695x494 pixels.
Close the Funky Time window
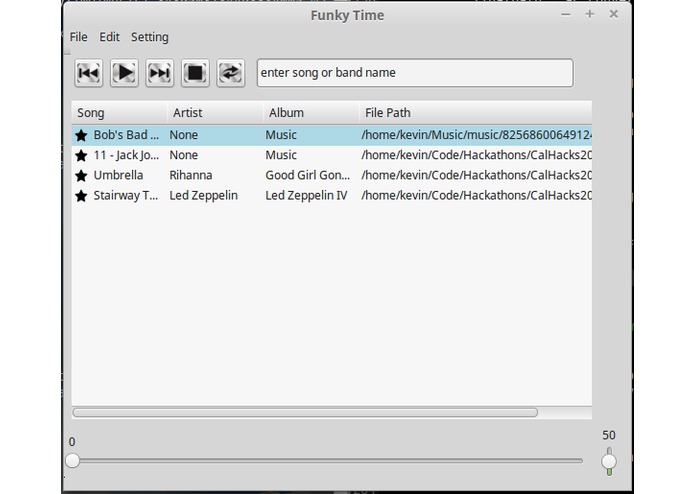click(x=614, y=14)
